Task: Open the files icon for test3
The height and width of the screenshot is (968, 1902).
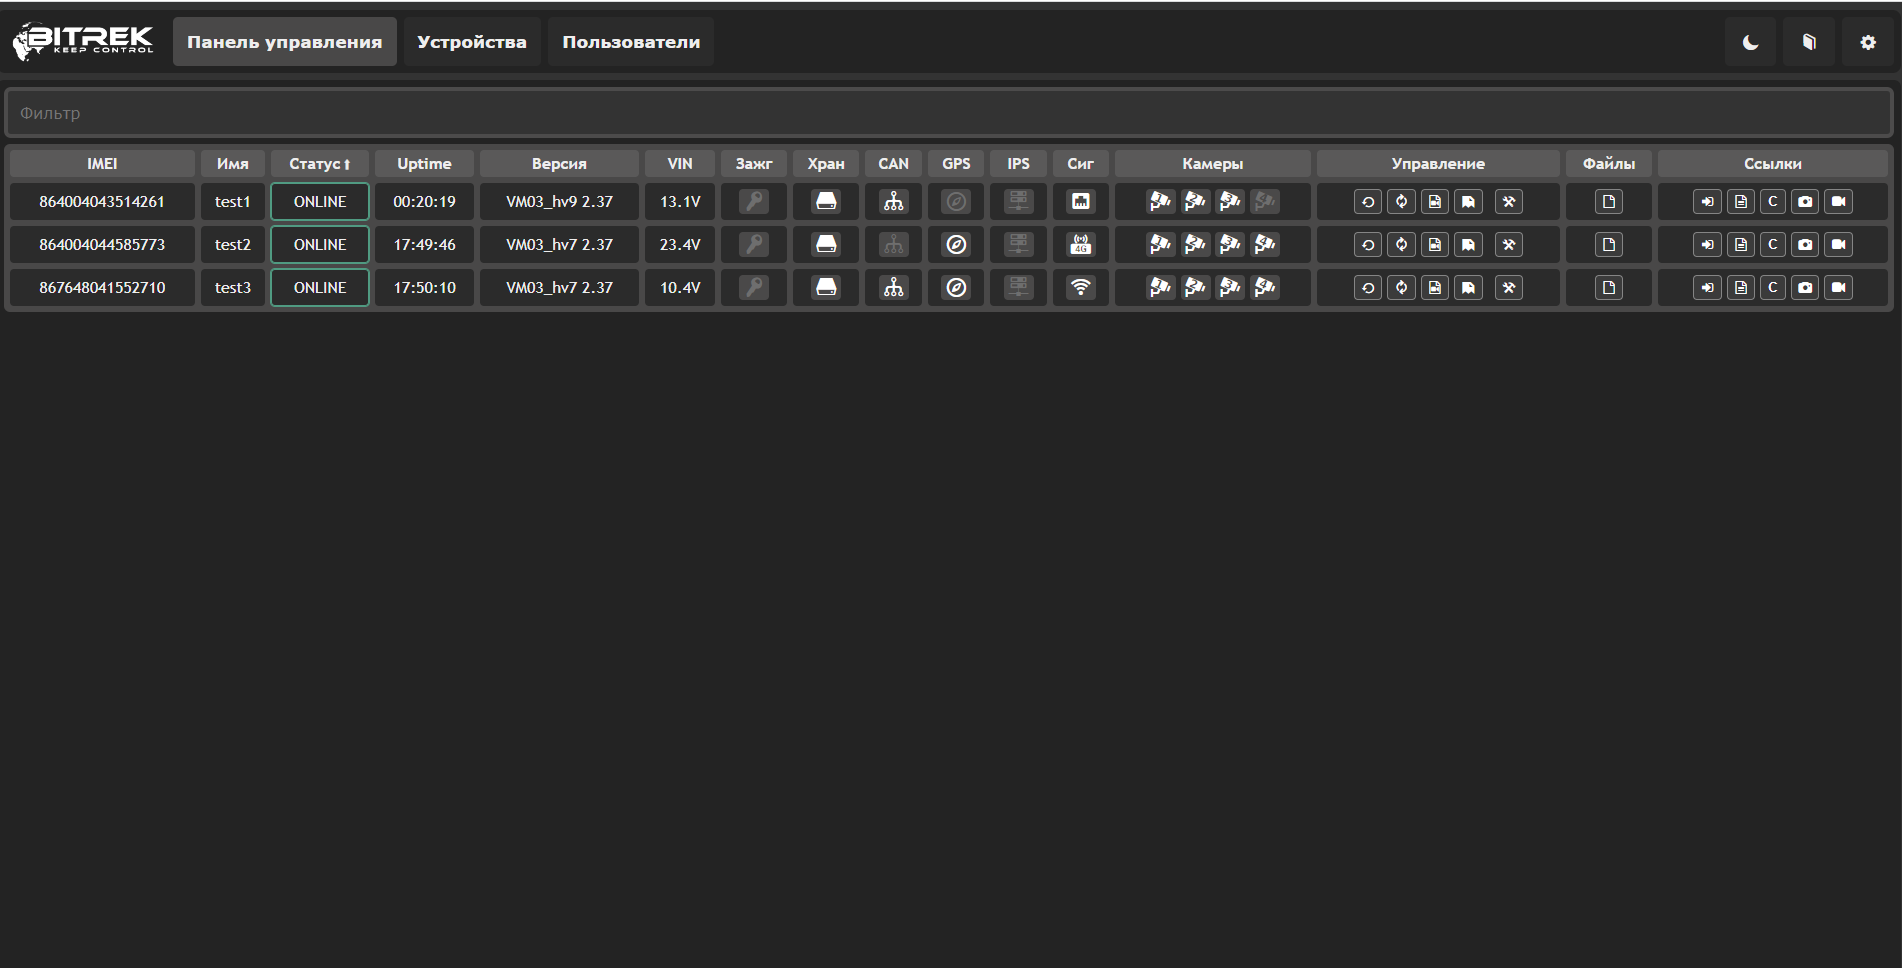Action: point(1608,288)
